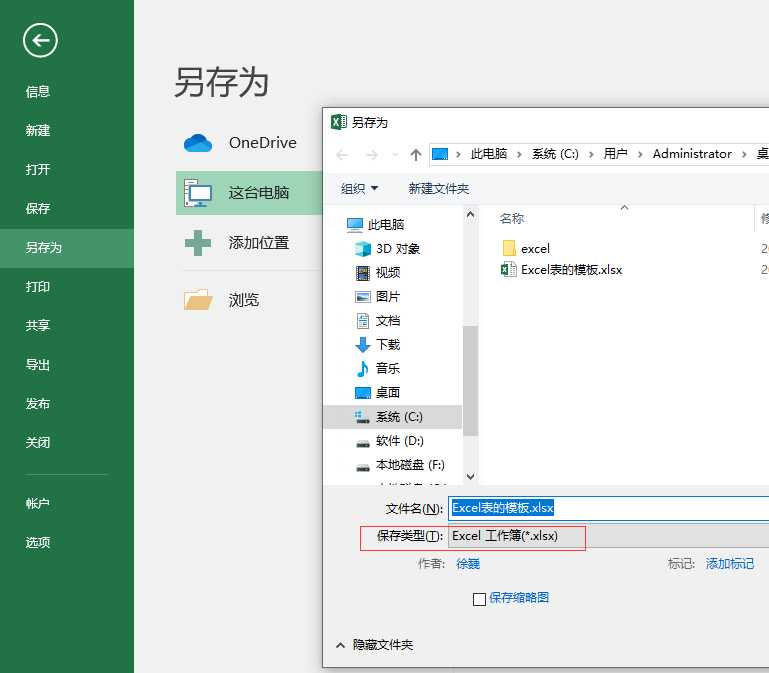Open 信息 in backstage menu

pos(38,92)
